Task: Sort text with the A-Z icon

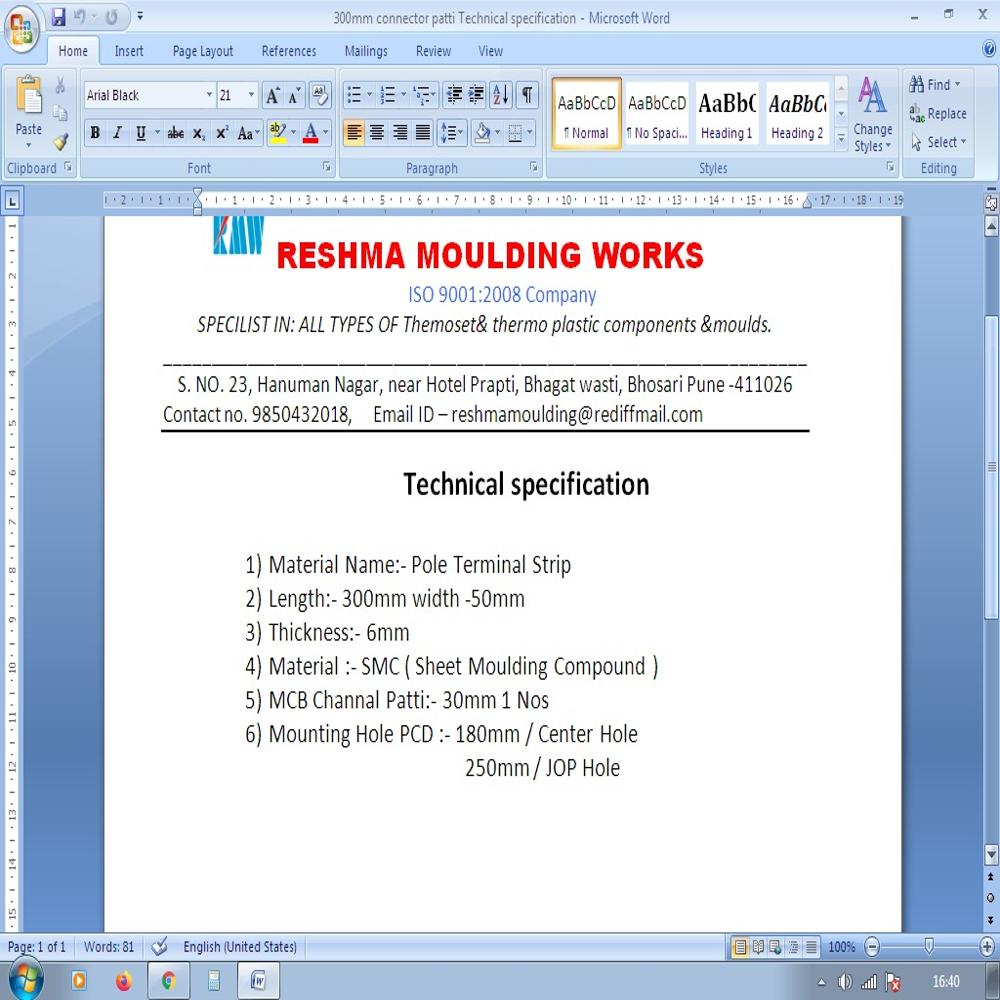Action: pos(501,96)
